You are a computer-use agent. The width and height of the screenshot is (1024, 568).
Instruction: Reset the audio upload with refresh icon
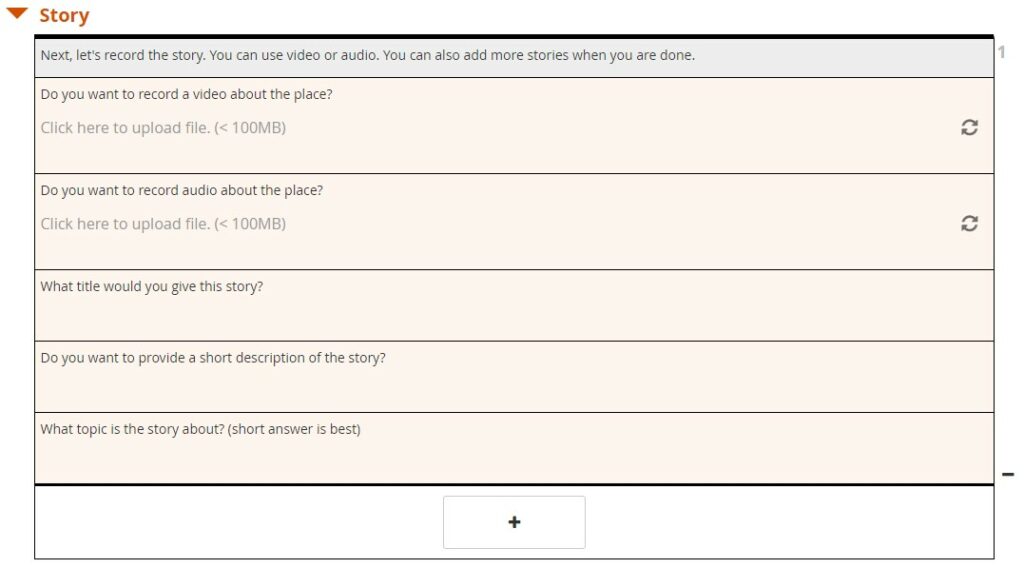coord(969,223)
